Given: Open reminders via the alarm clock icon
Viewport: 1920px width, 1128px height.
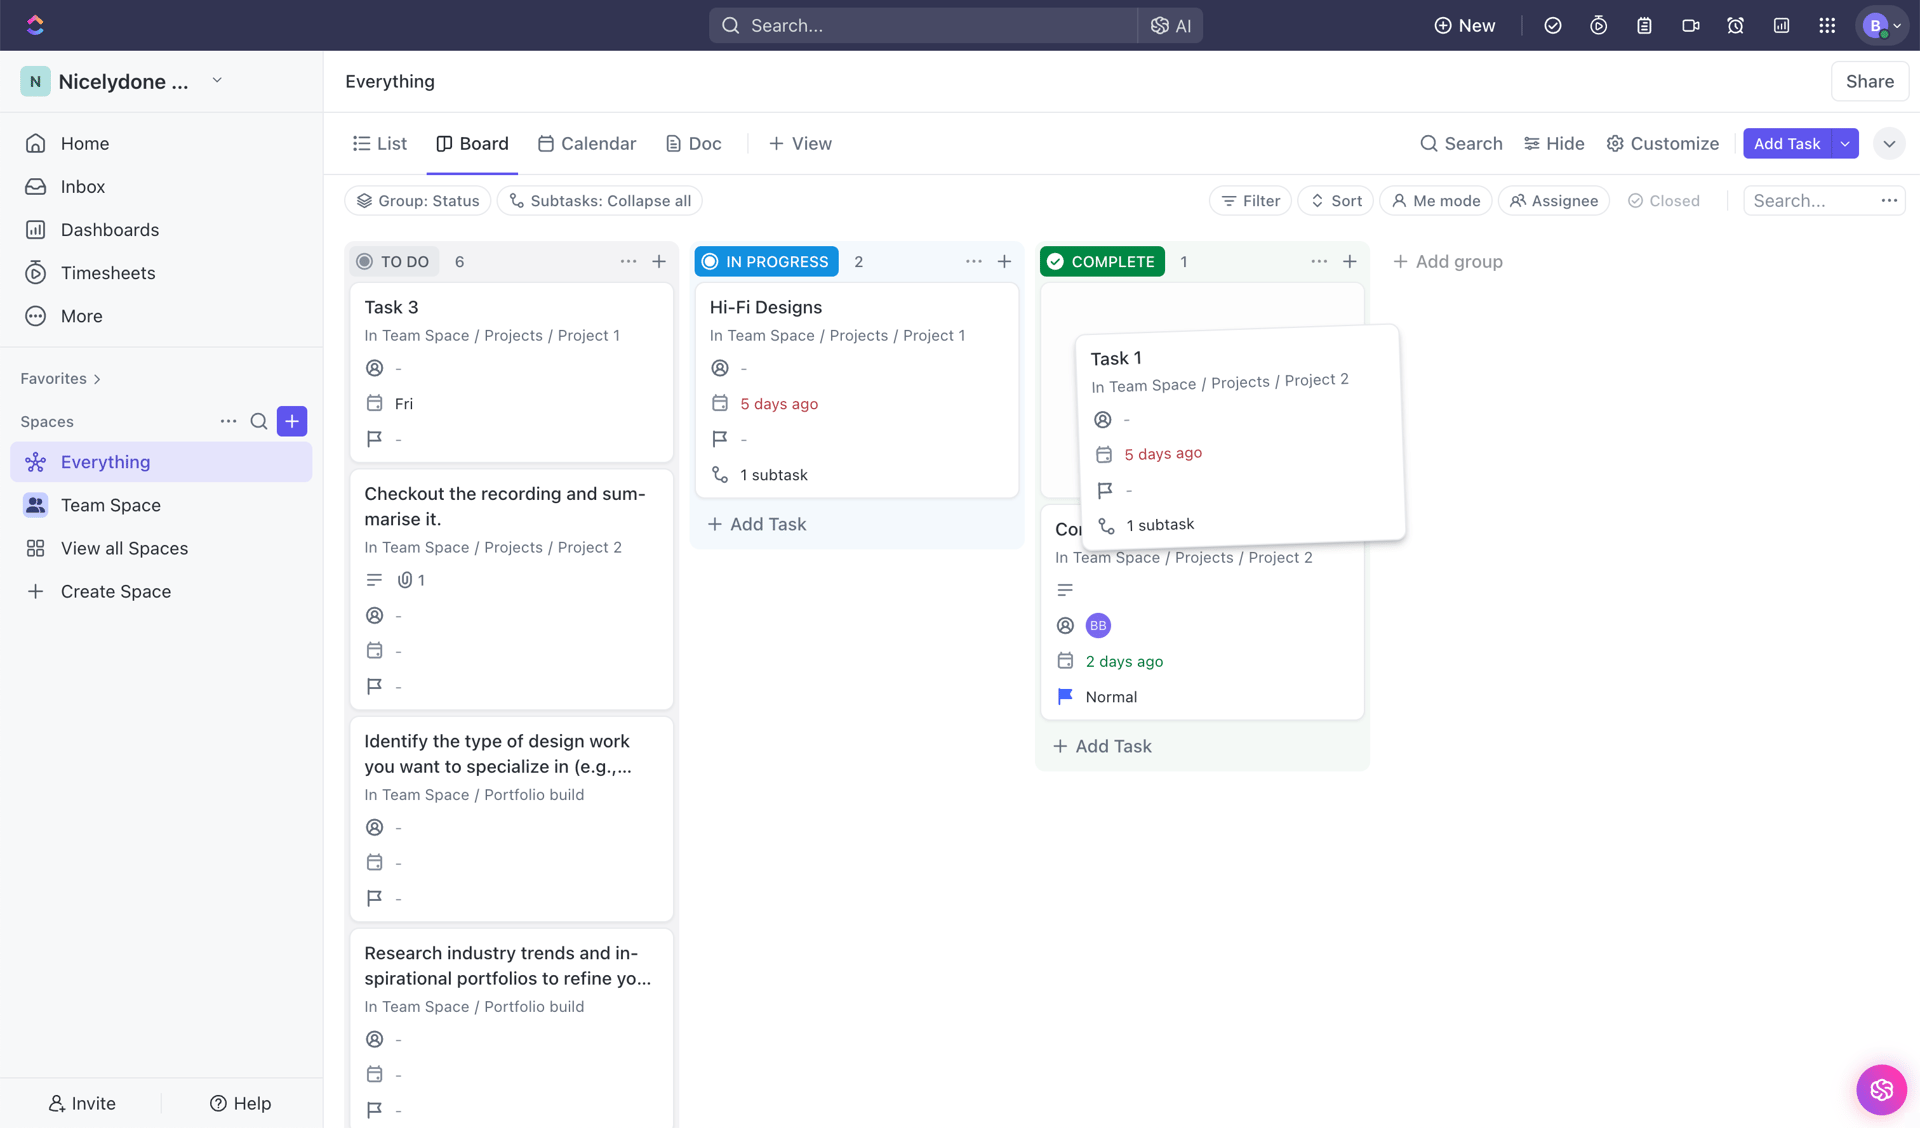Looking at the screenshot, I should pyautogui.click(x=1736, y=25).
